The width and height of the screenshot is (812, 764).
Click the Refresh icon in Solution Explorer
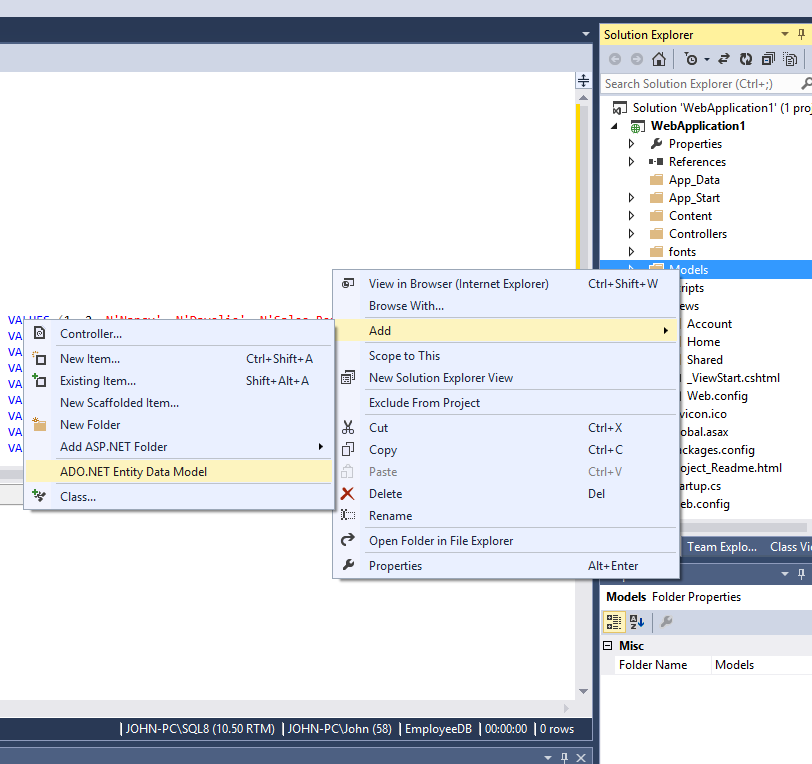click(x=745, y=59)
